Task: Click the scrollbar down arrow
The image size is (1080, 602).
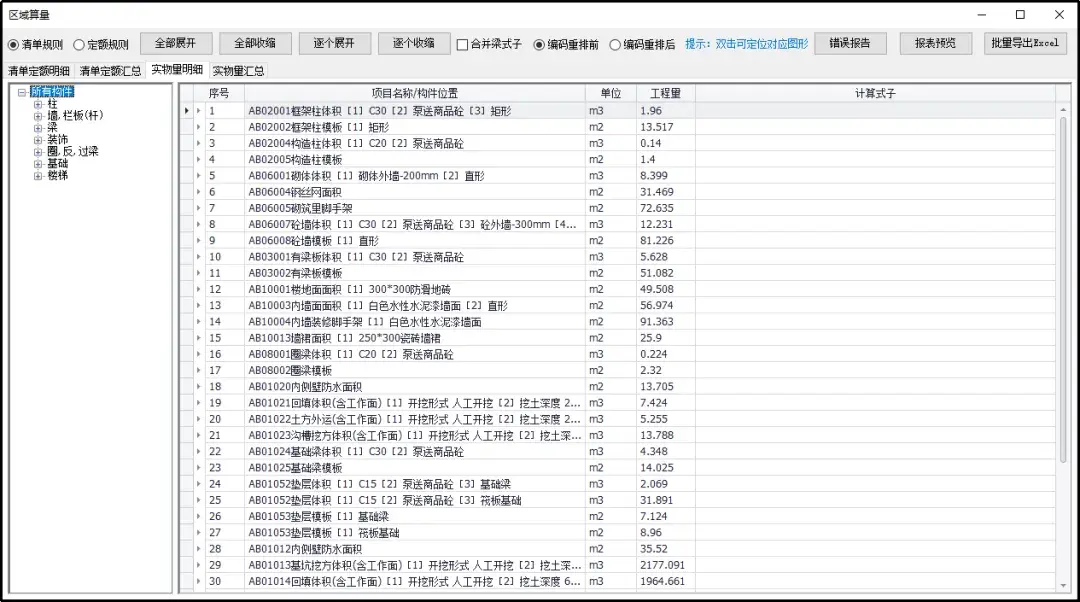Action: [x=1063, y=585]
